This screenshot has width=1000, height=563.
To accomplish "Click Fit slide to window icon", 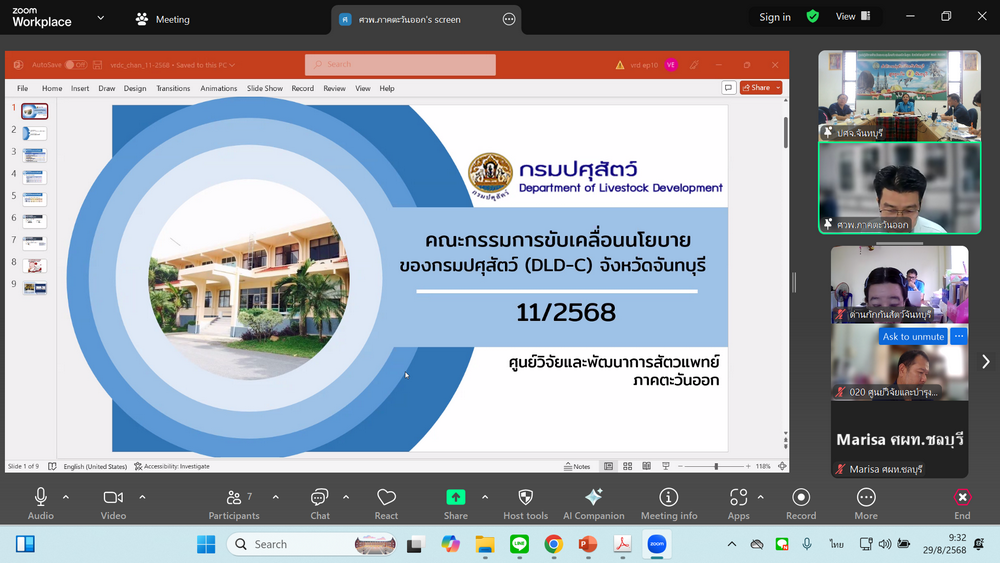I will point(783,466).
